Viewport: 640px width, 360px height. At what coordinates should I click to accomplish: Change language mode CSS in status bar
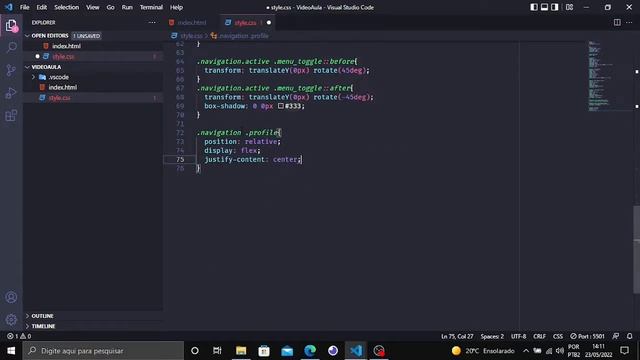(558, 336)
